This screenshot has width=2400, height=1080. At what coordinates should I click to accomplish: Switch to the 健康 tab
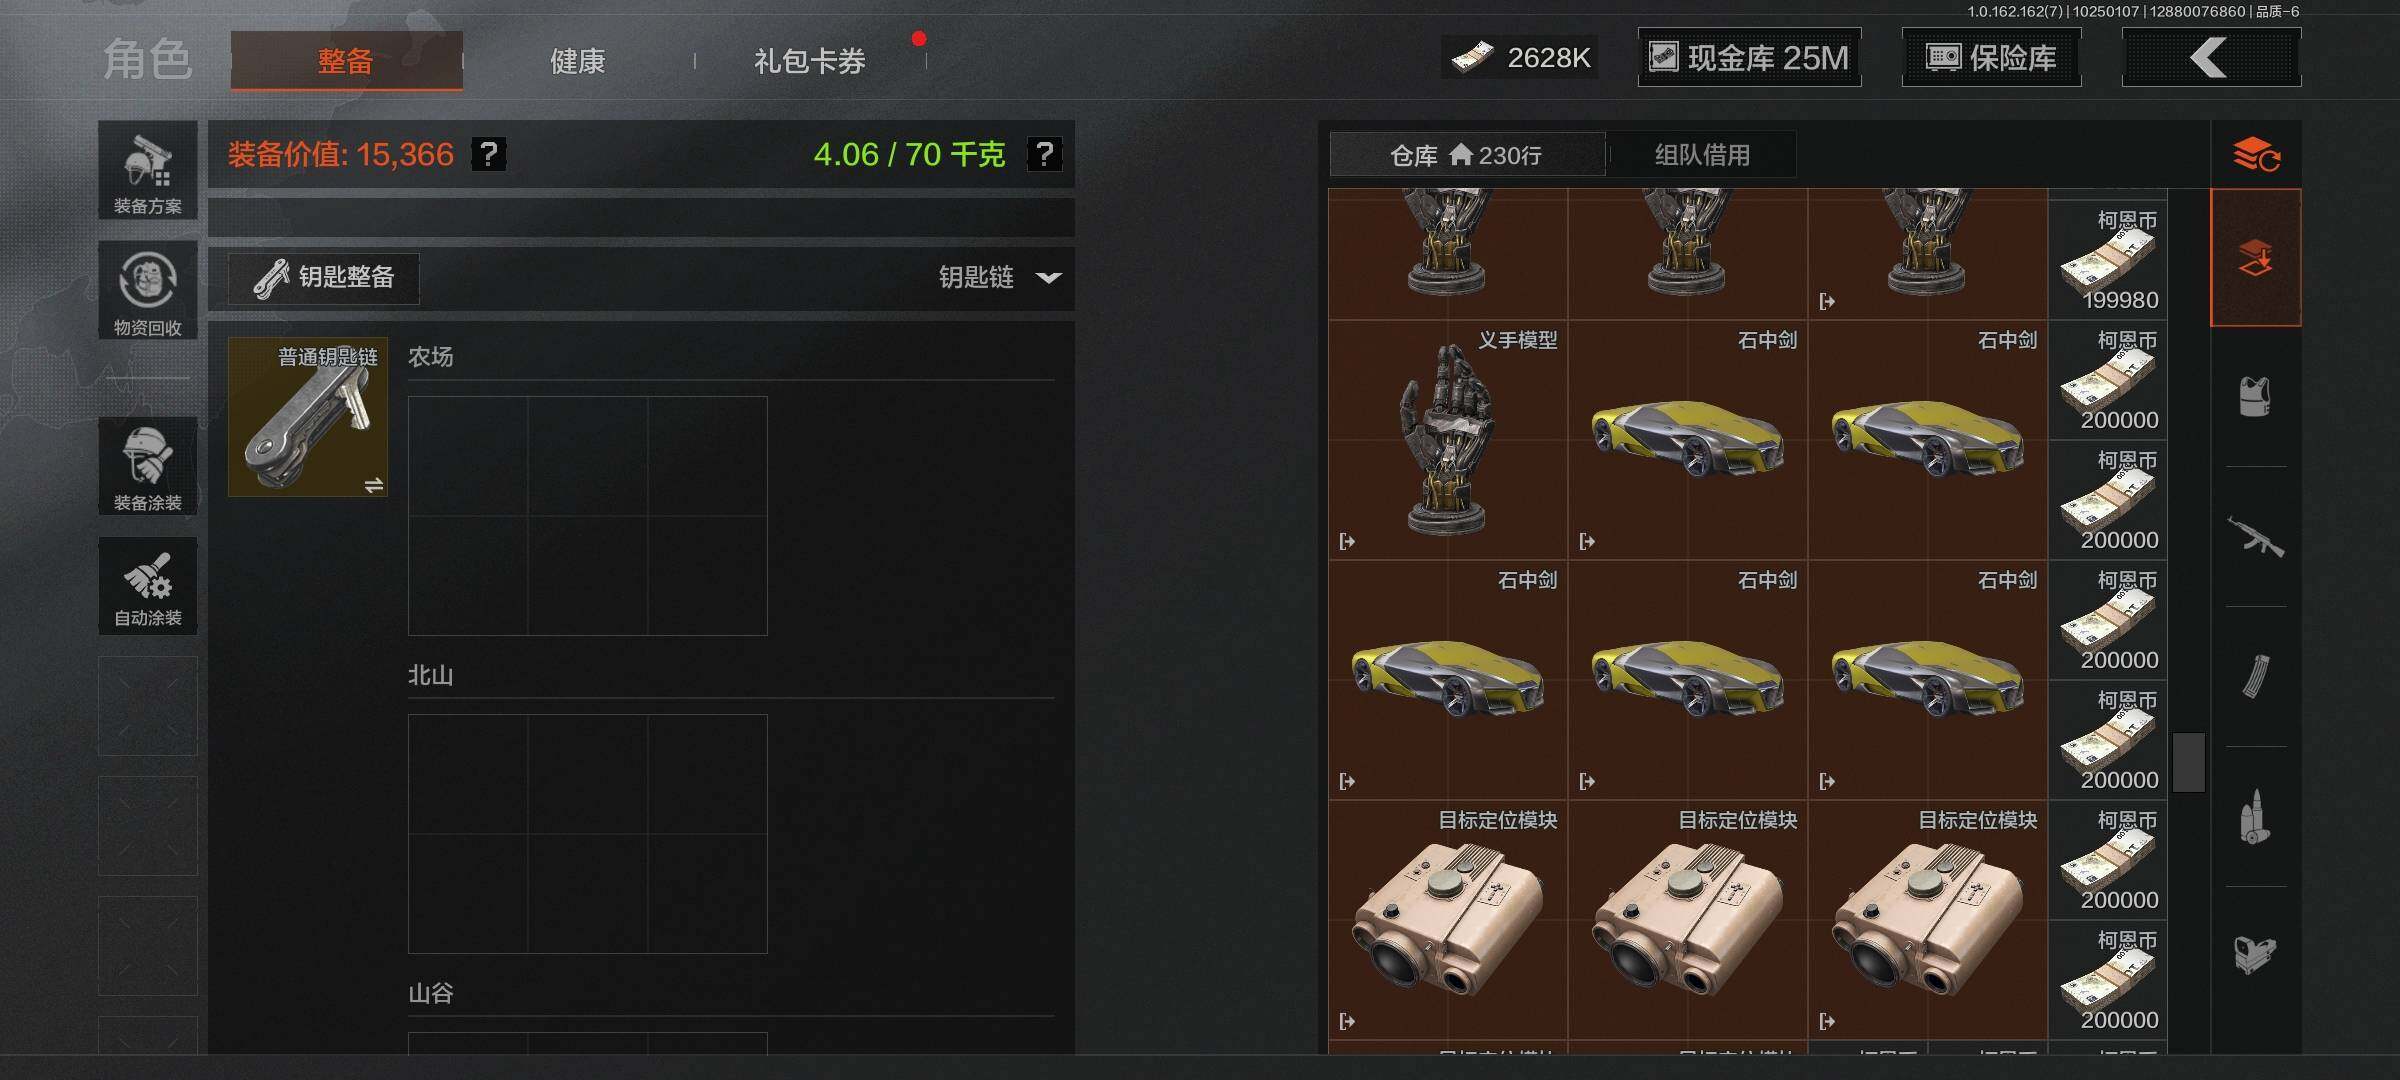[x=578, y=61]
